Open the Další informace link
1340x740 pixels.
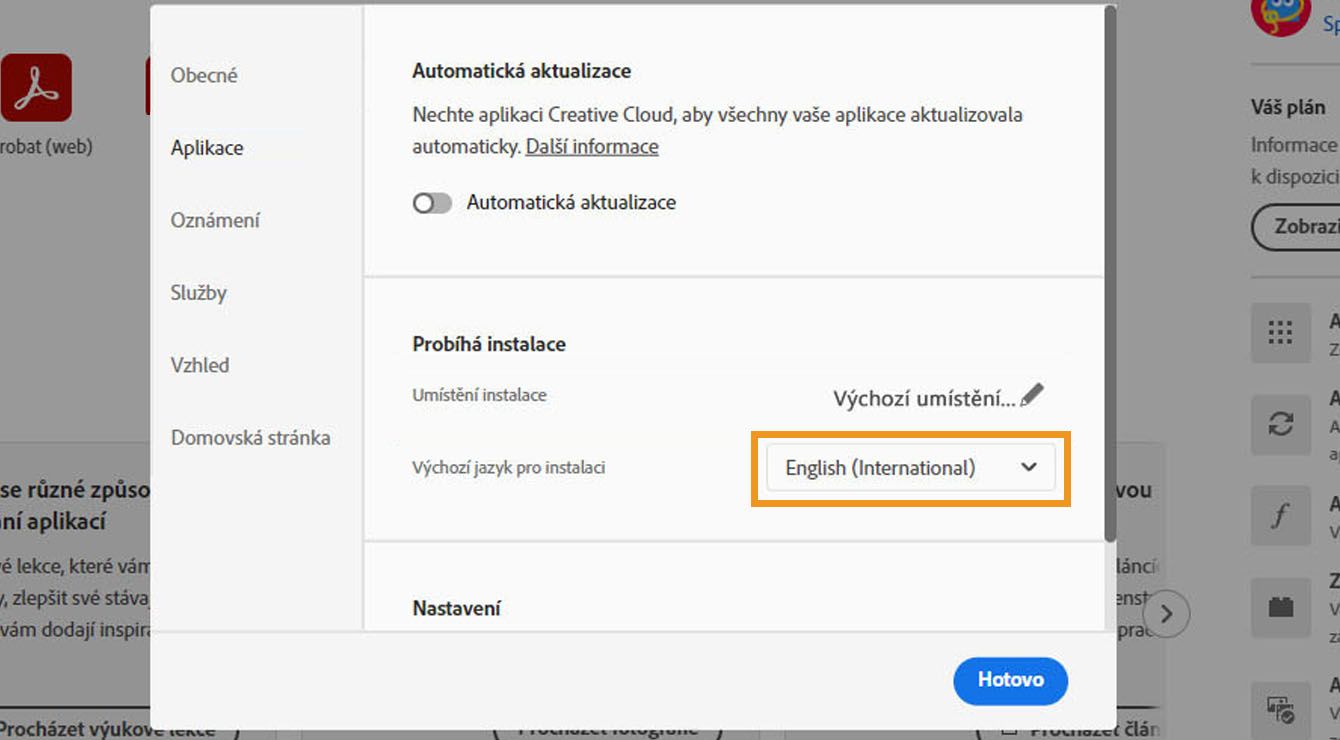(x=591, y=146)
